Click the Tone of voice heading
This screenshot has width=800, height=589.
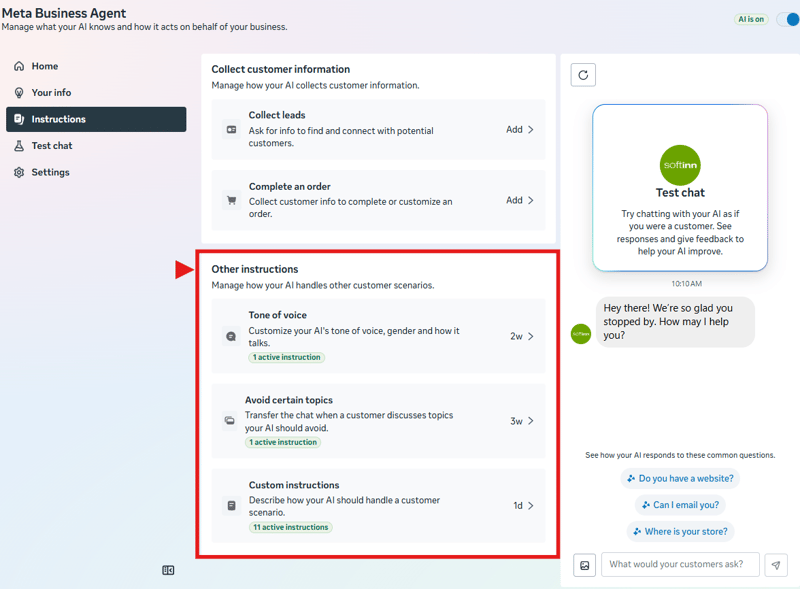[278, 315]
